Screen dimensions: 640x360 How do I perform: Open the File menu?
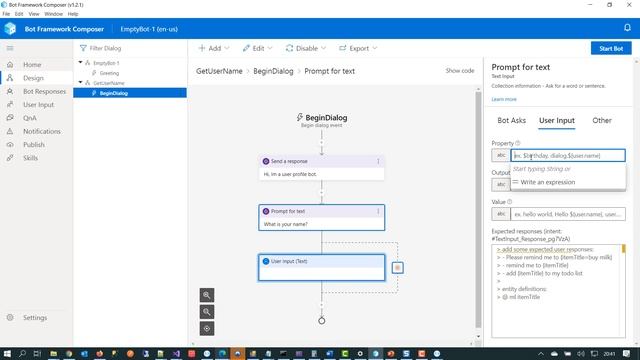click(x=6, y=14)
